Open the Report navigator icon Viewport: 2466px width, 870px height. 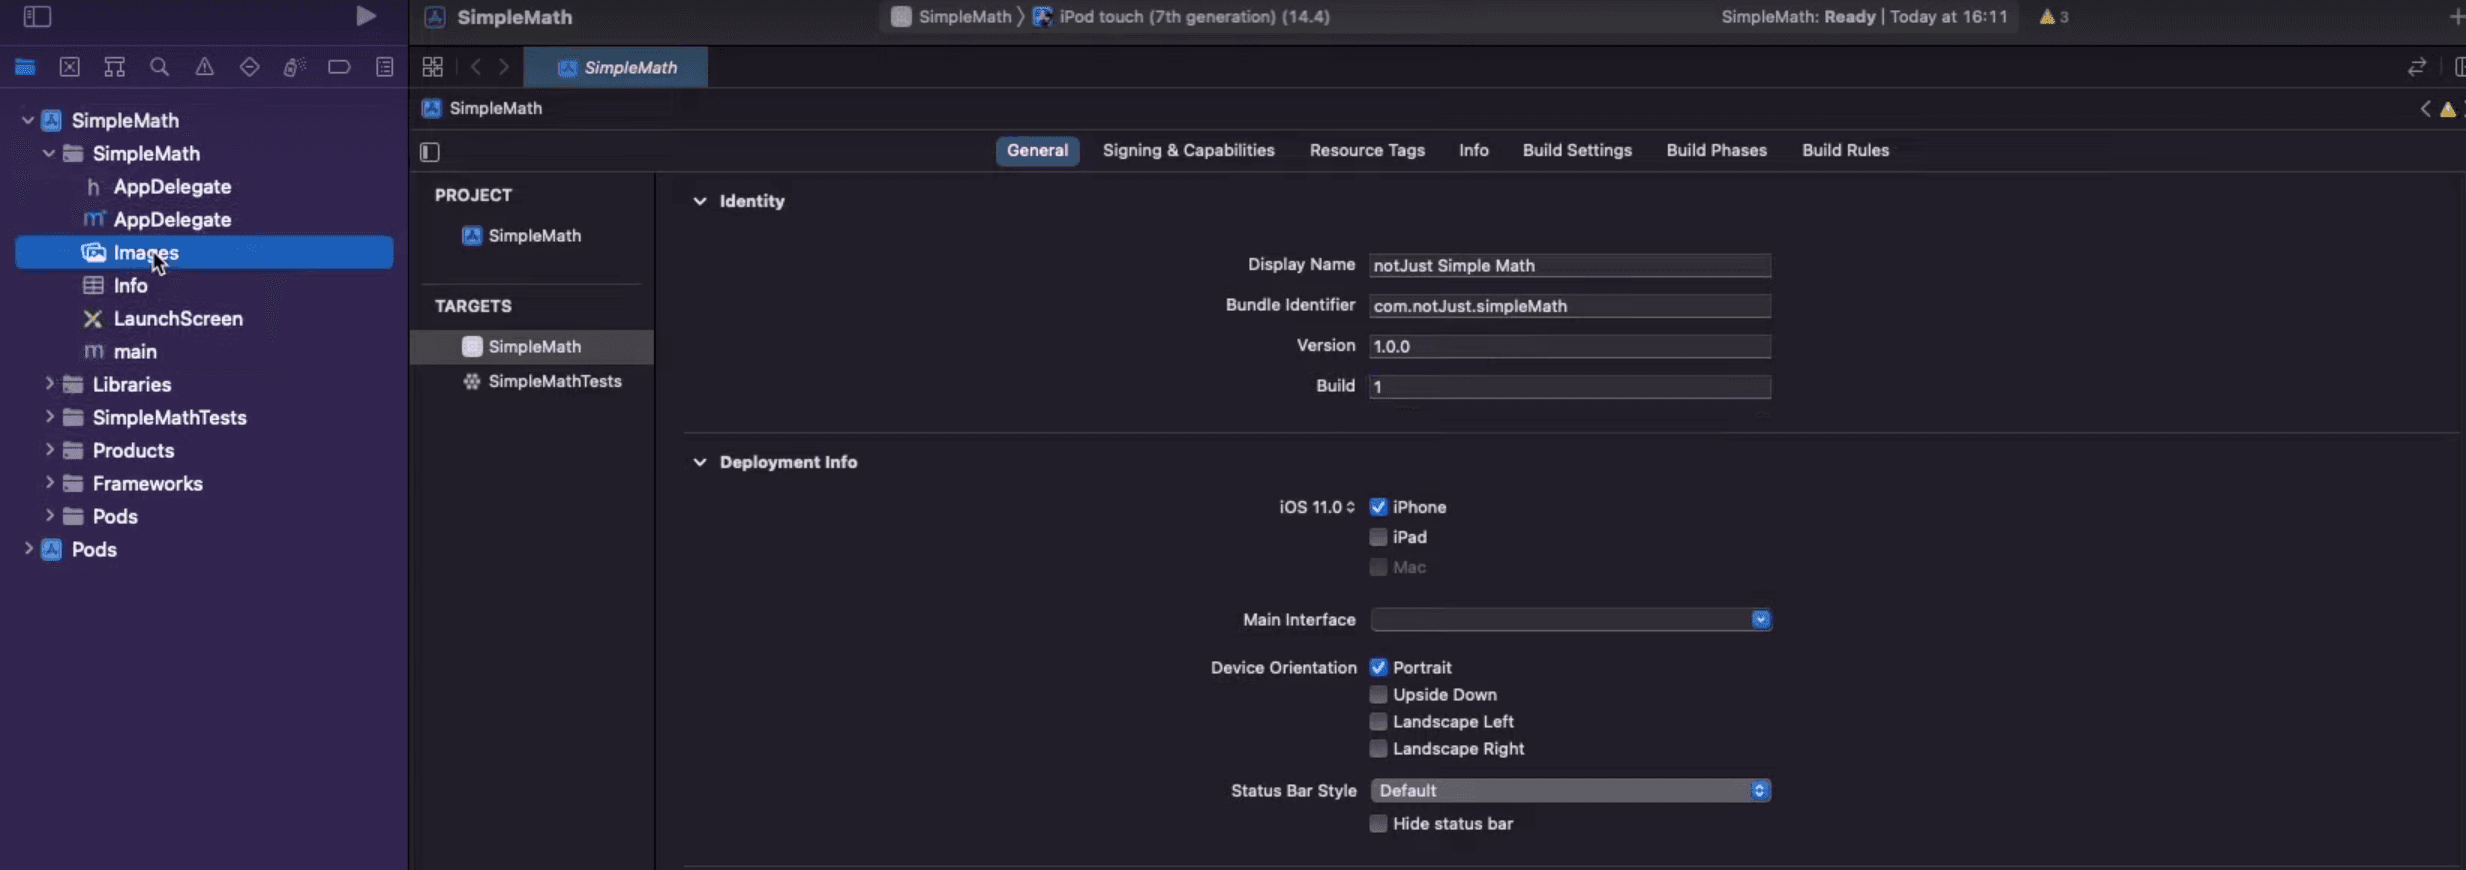click(384, 67)
